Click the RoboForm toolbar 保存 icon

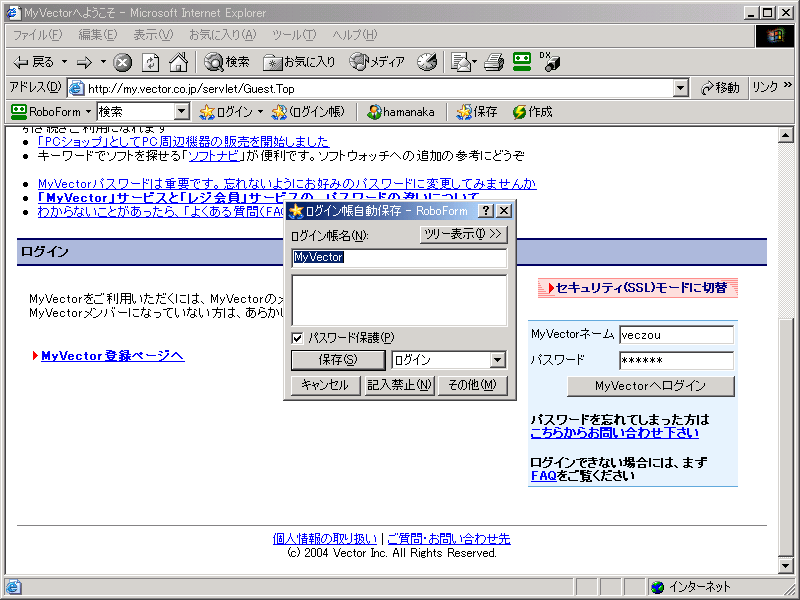tap(477, 112)
